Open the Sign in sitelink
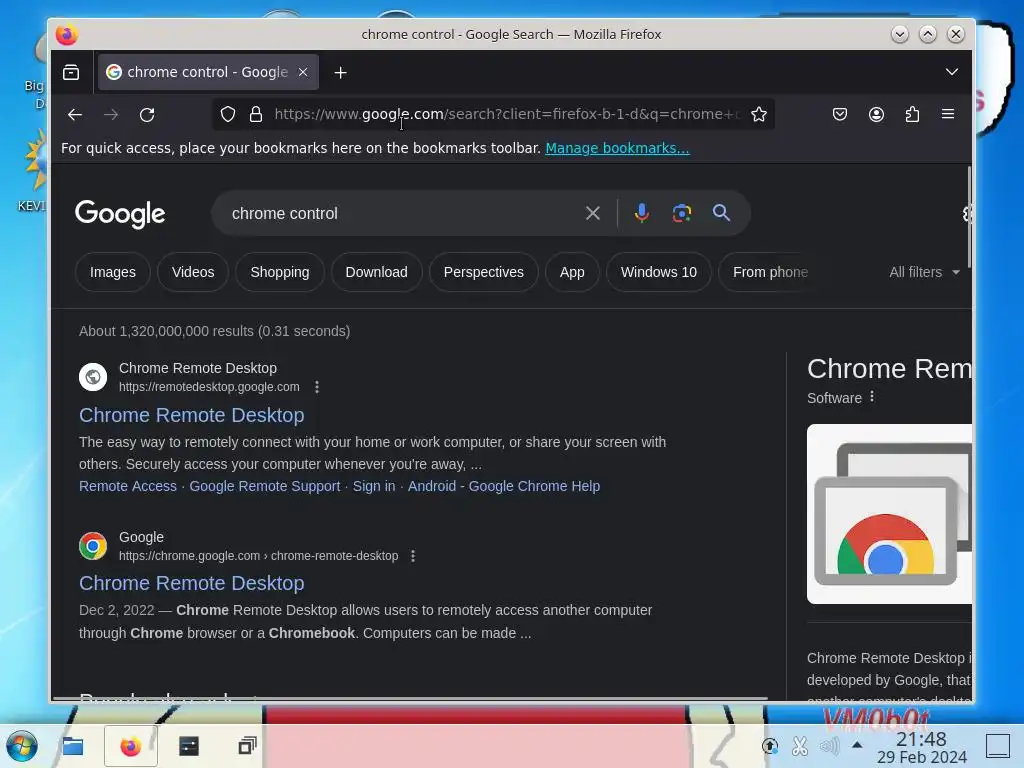1024x768 pixels. (x=374, y=487)
